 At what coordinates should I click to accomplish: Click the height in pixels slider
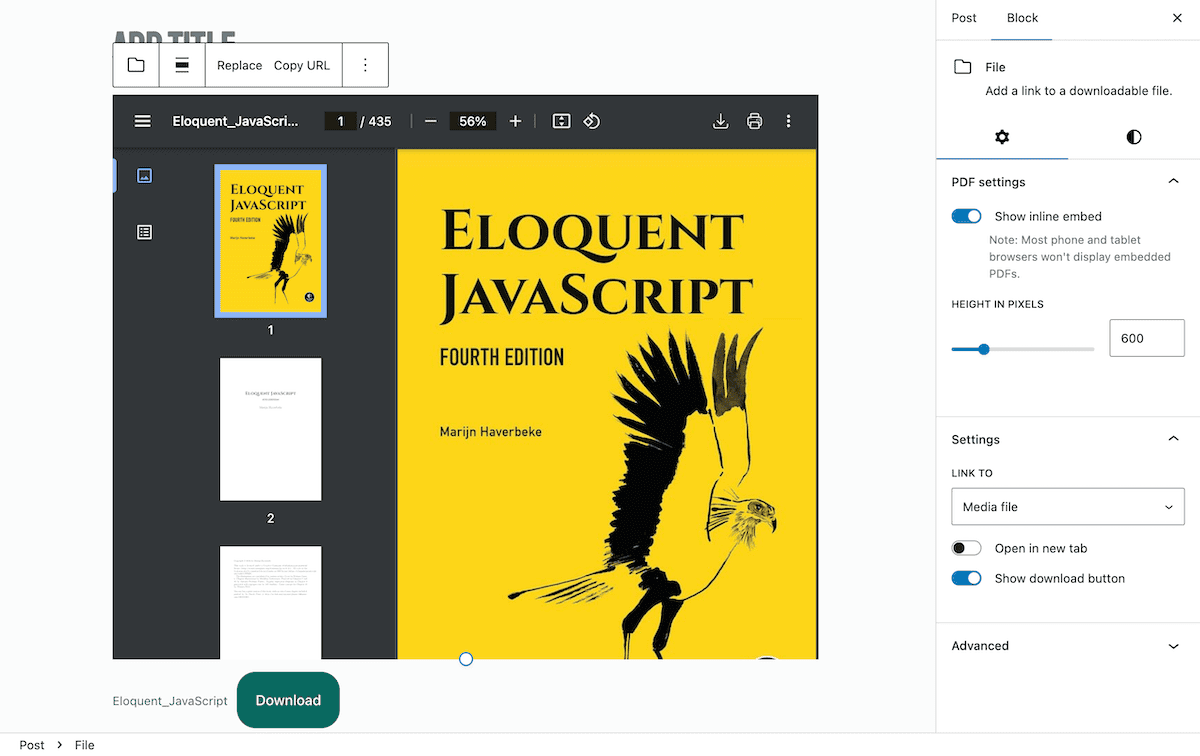tap(1023, 349)
